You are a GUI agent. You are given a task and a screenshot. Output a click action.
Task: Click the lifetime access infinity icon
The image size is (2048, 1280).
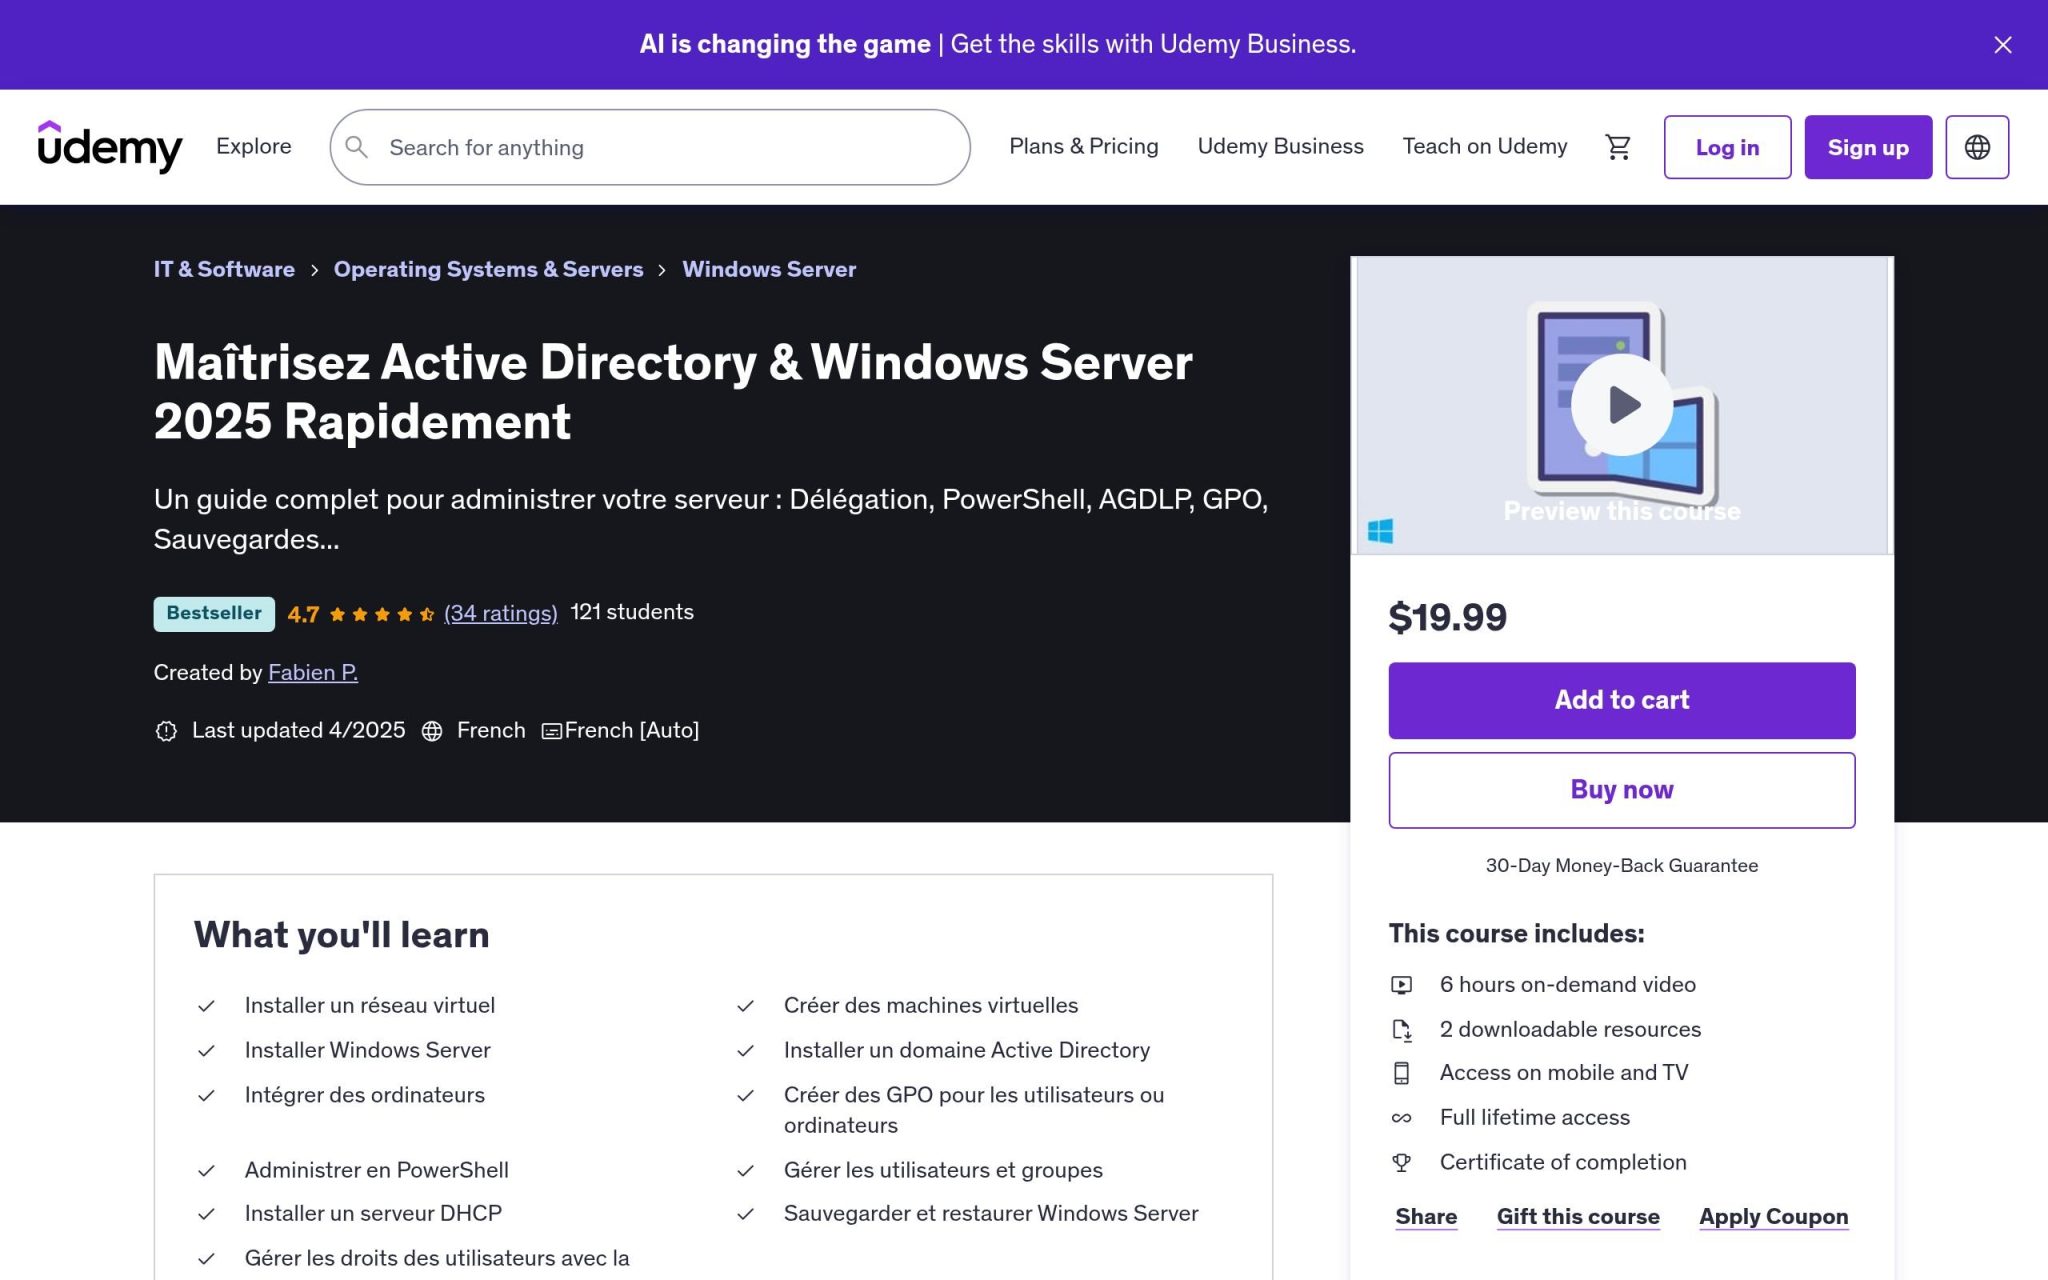tap(1401, 1118)
